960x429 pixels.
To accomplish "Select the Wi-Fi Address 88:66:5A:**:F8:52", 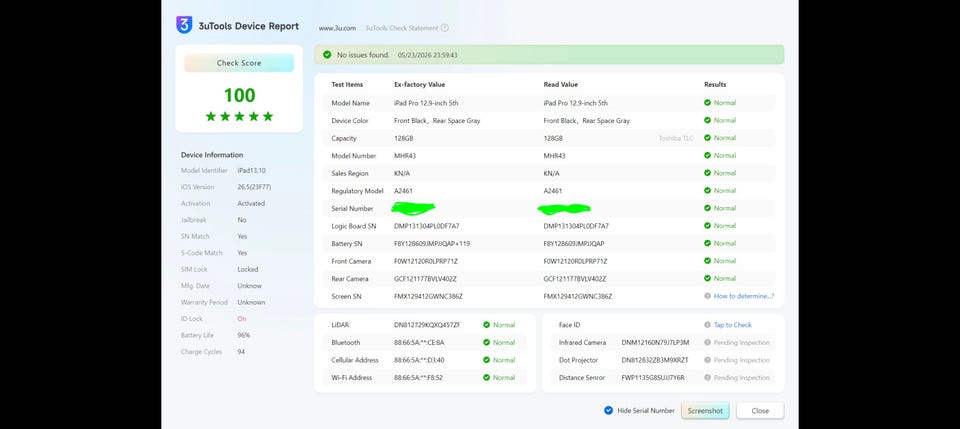I will (x=419, y=378).
